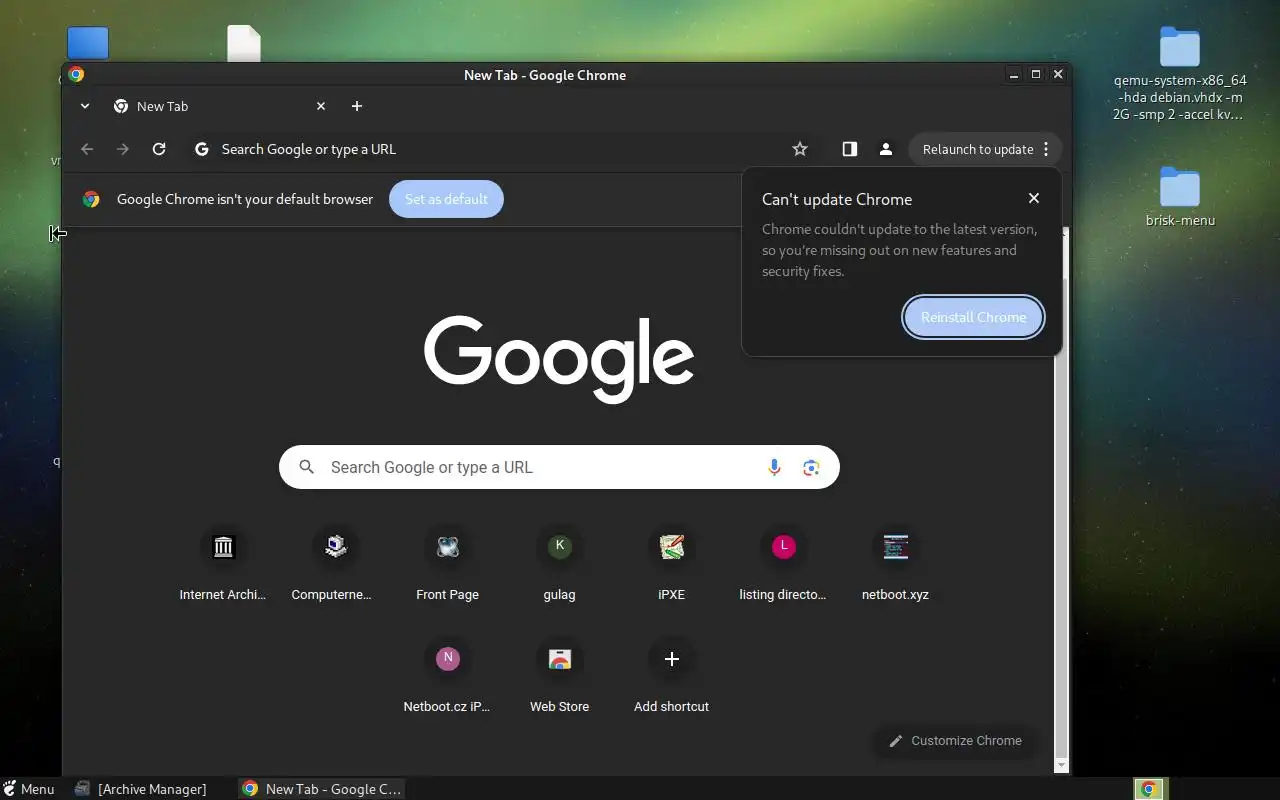Open the iPXE shortcut

[671, 565]
